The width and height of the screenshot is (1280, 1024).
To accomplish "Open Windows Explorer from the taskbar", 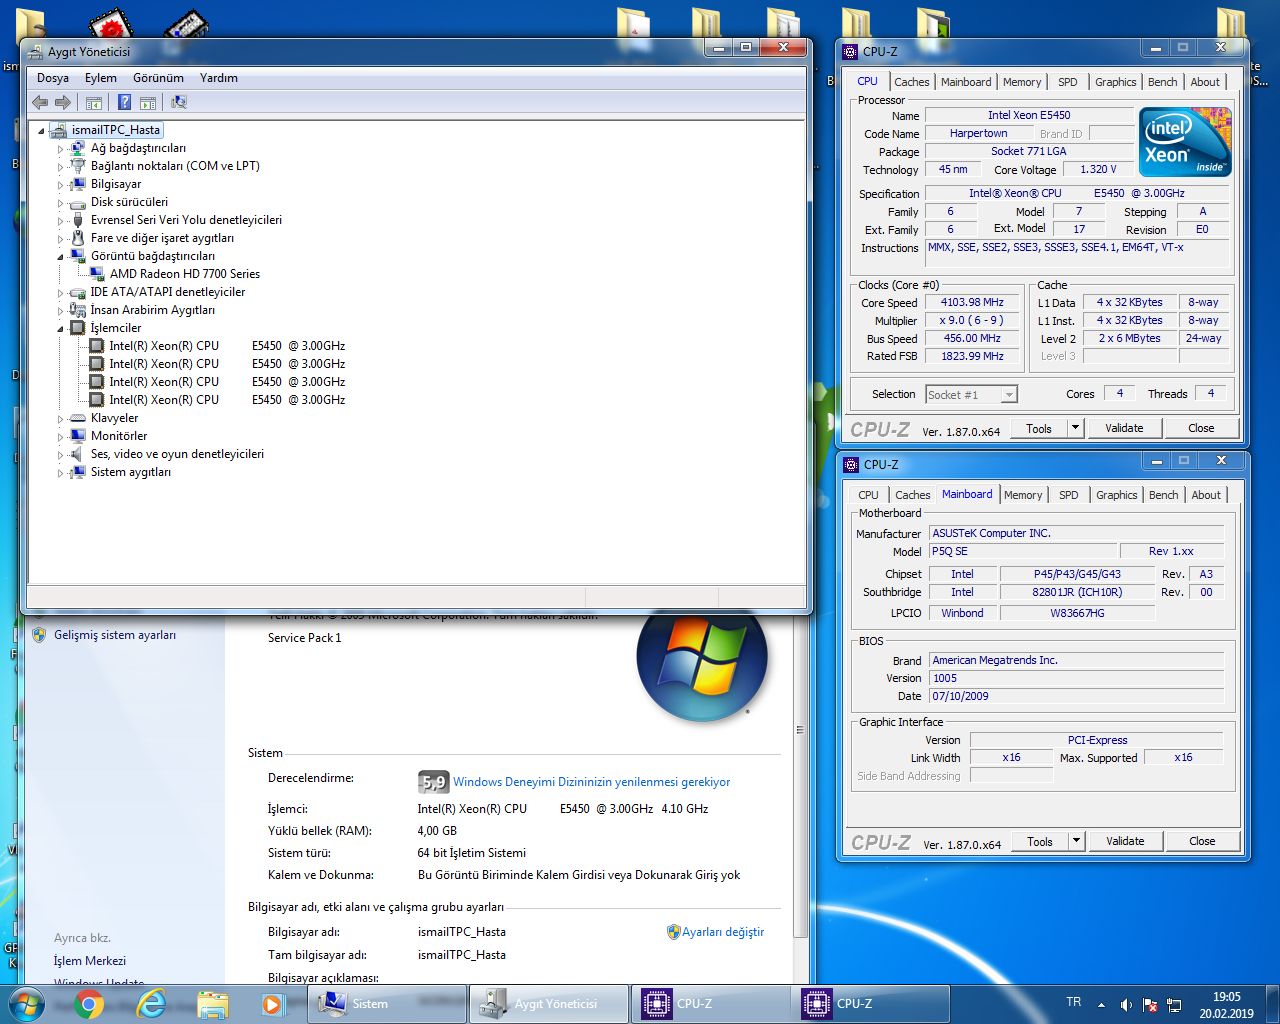I will click(213, 1004).
